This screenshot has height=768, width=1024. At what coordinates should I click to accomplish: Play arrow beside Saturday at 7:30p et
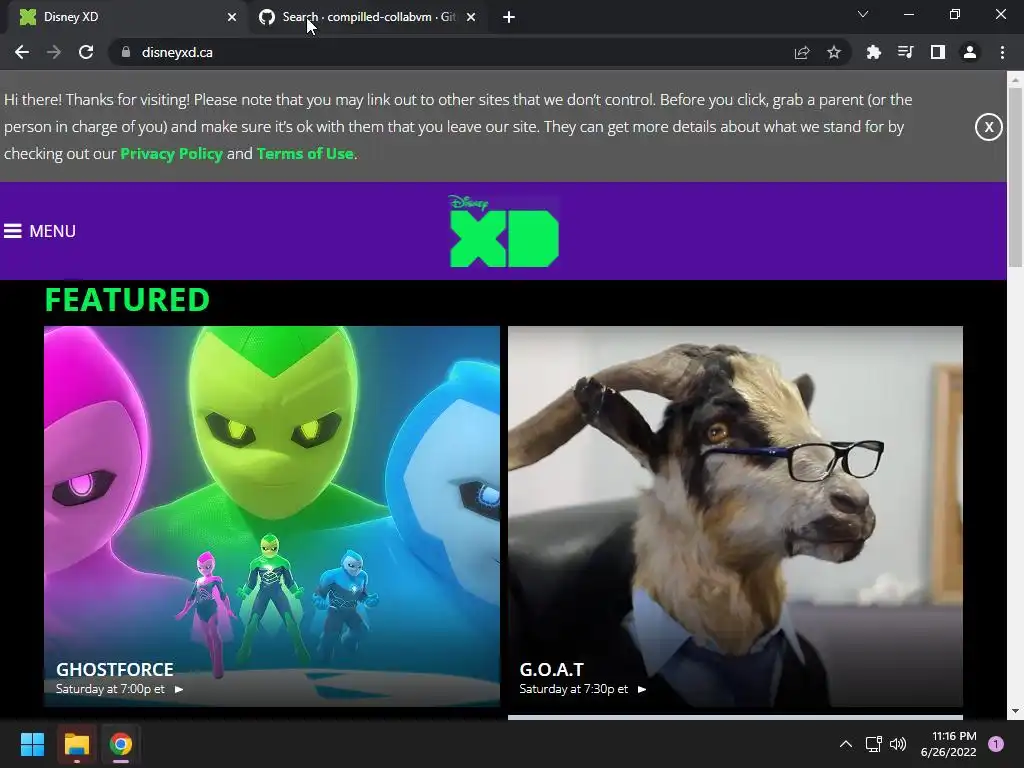point(642,689)
